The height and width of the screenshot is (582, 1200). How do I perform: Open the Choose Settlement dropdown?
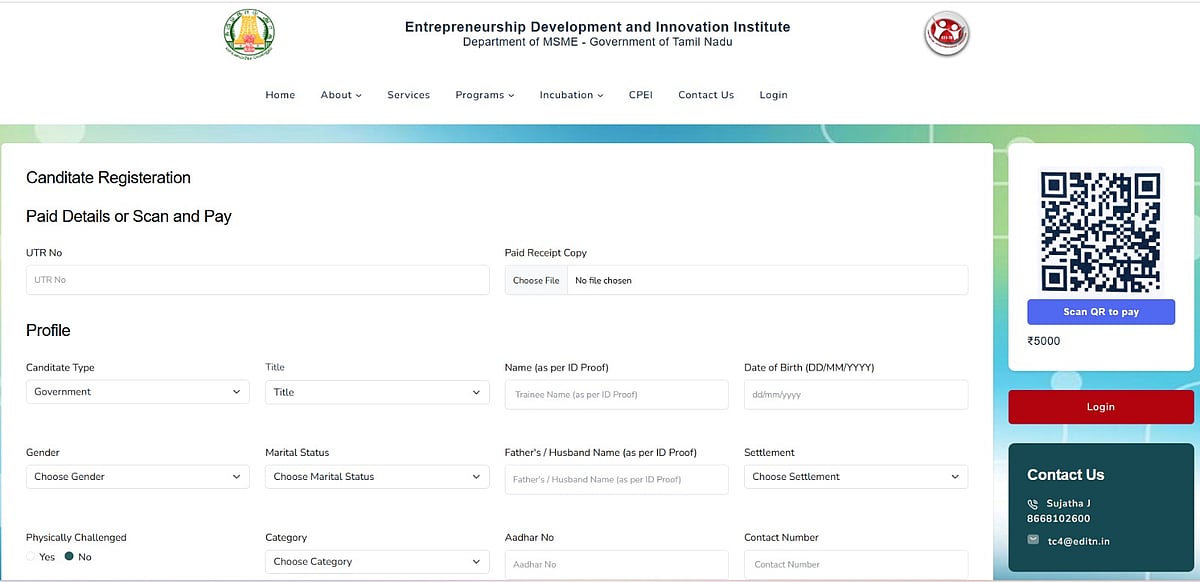(x=856, y=477)
